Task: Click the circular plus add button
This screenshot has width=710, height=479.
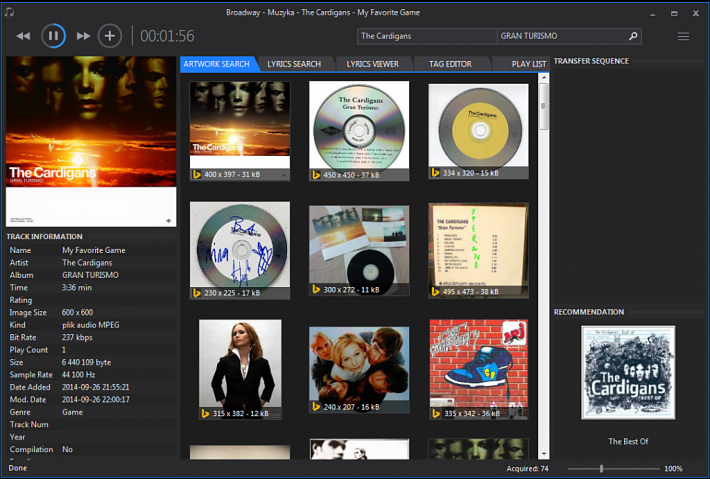Action: tap(110, 36)
